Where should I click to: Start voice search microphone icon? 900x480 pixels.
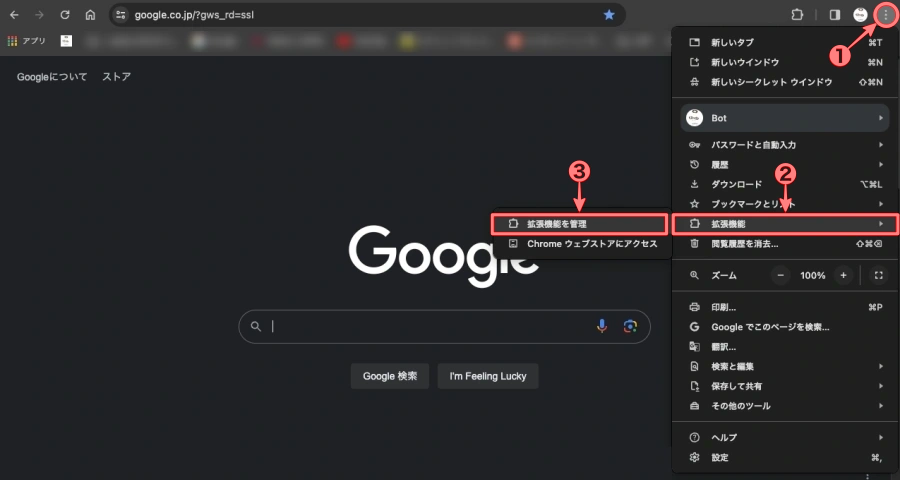(x=602, y=326)
